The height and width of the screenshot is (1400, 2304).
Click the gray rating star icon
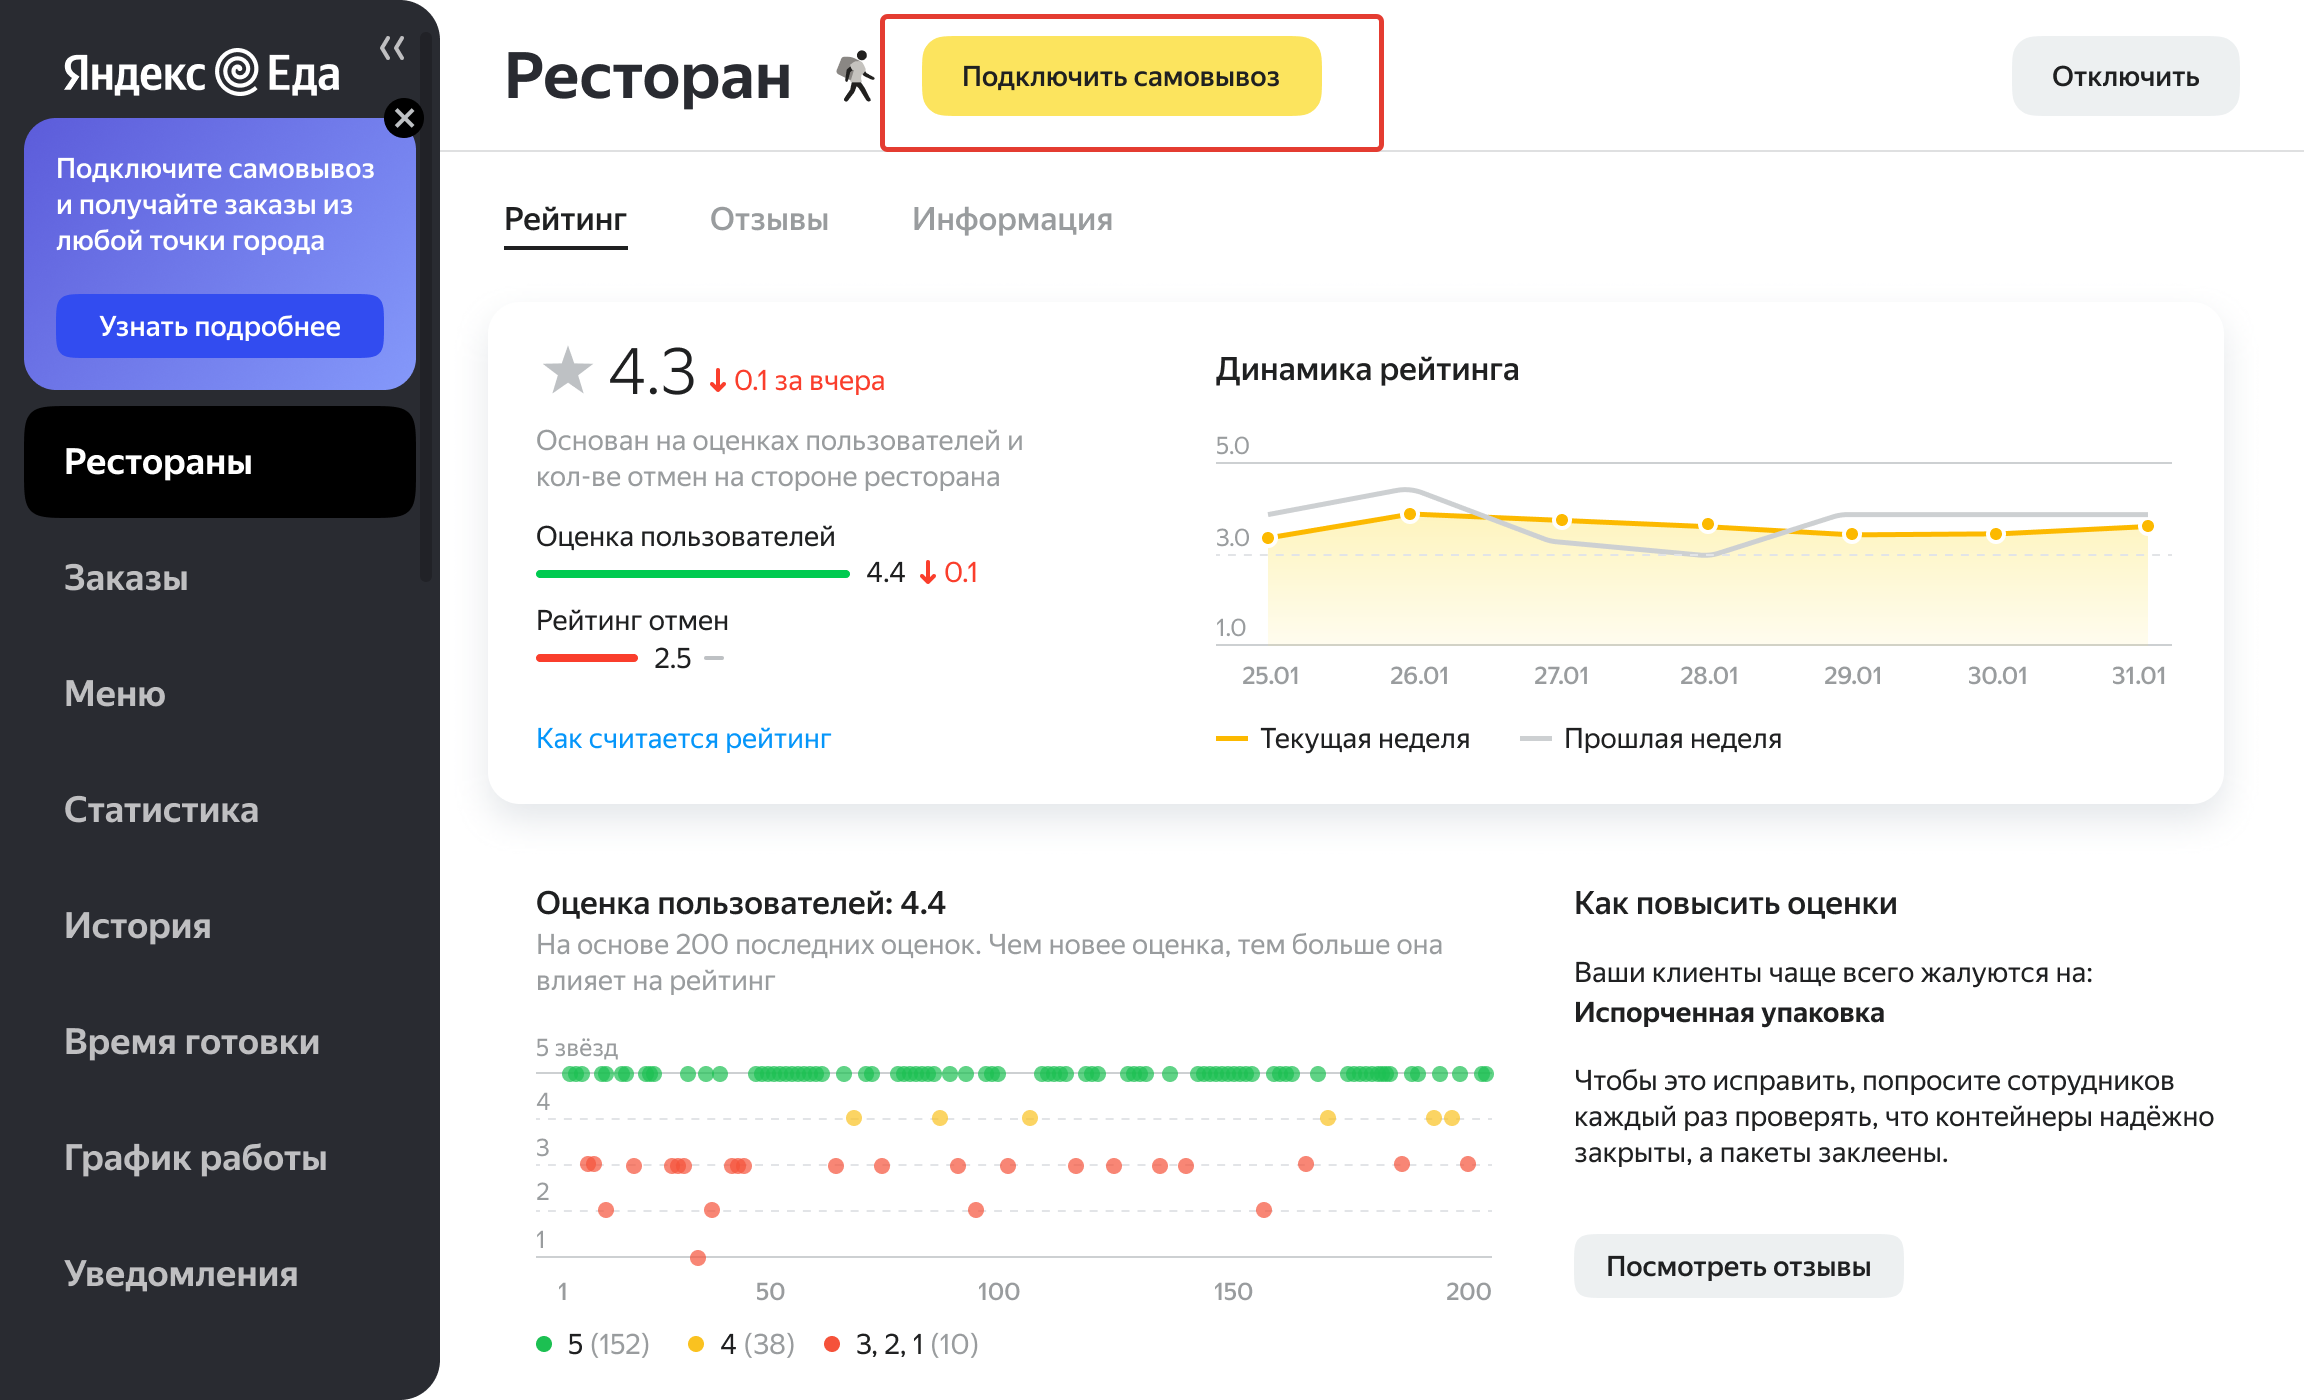click(x=567, y=371)
